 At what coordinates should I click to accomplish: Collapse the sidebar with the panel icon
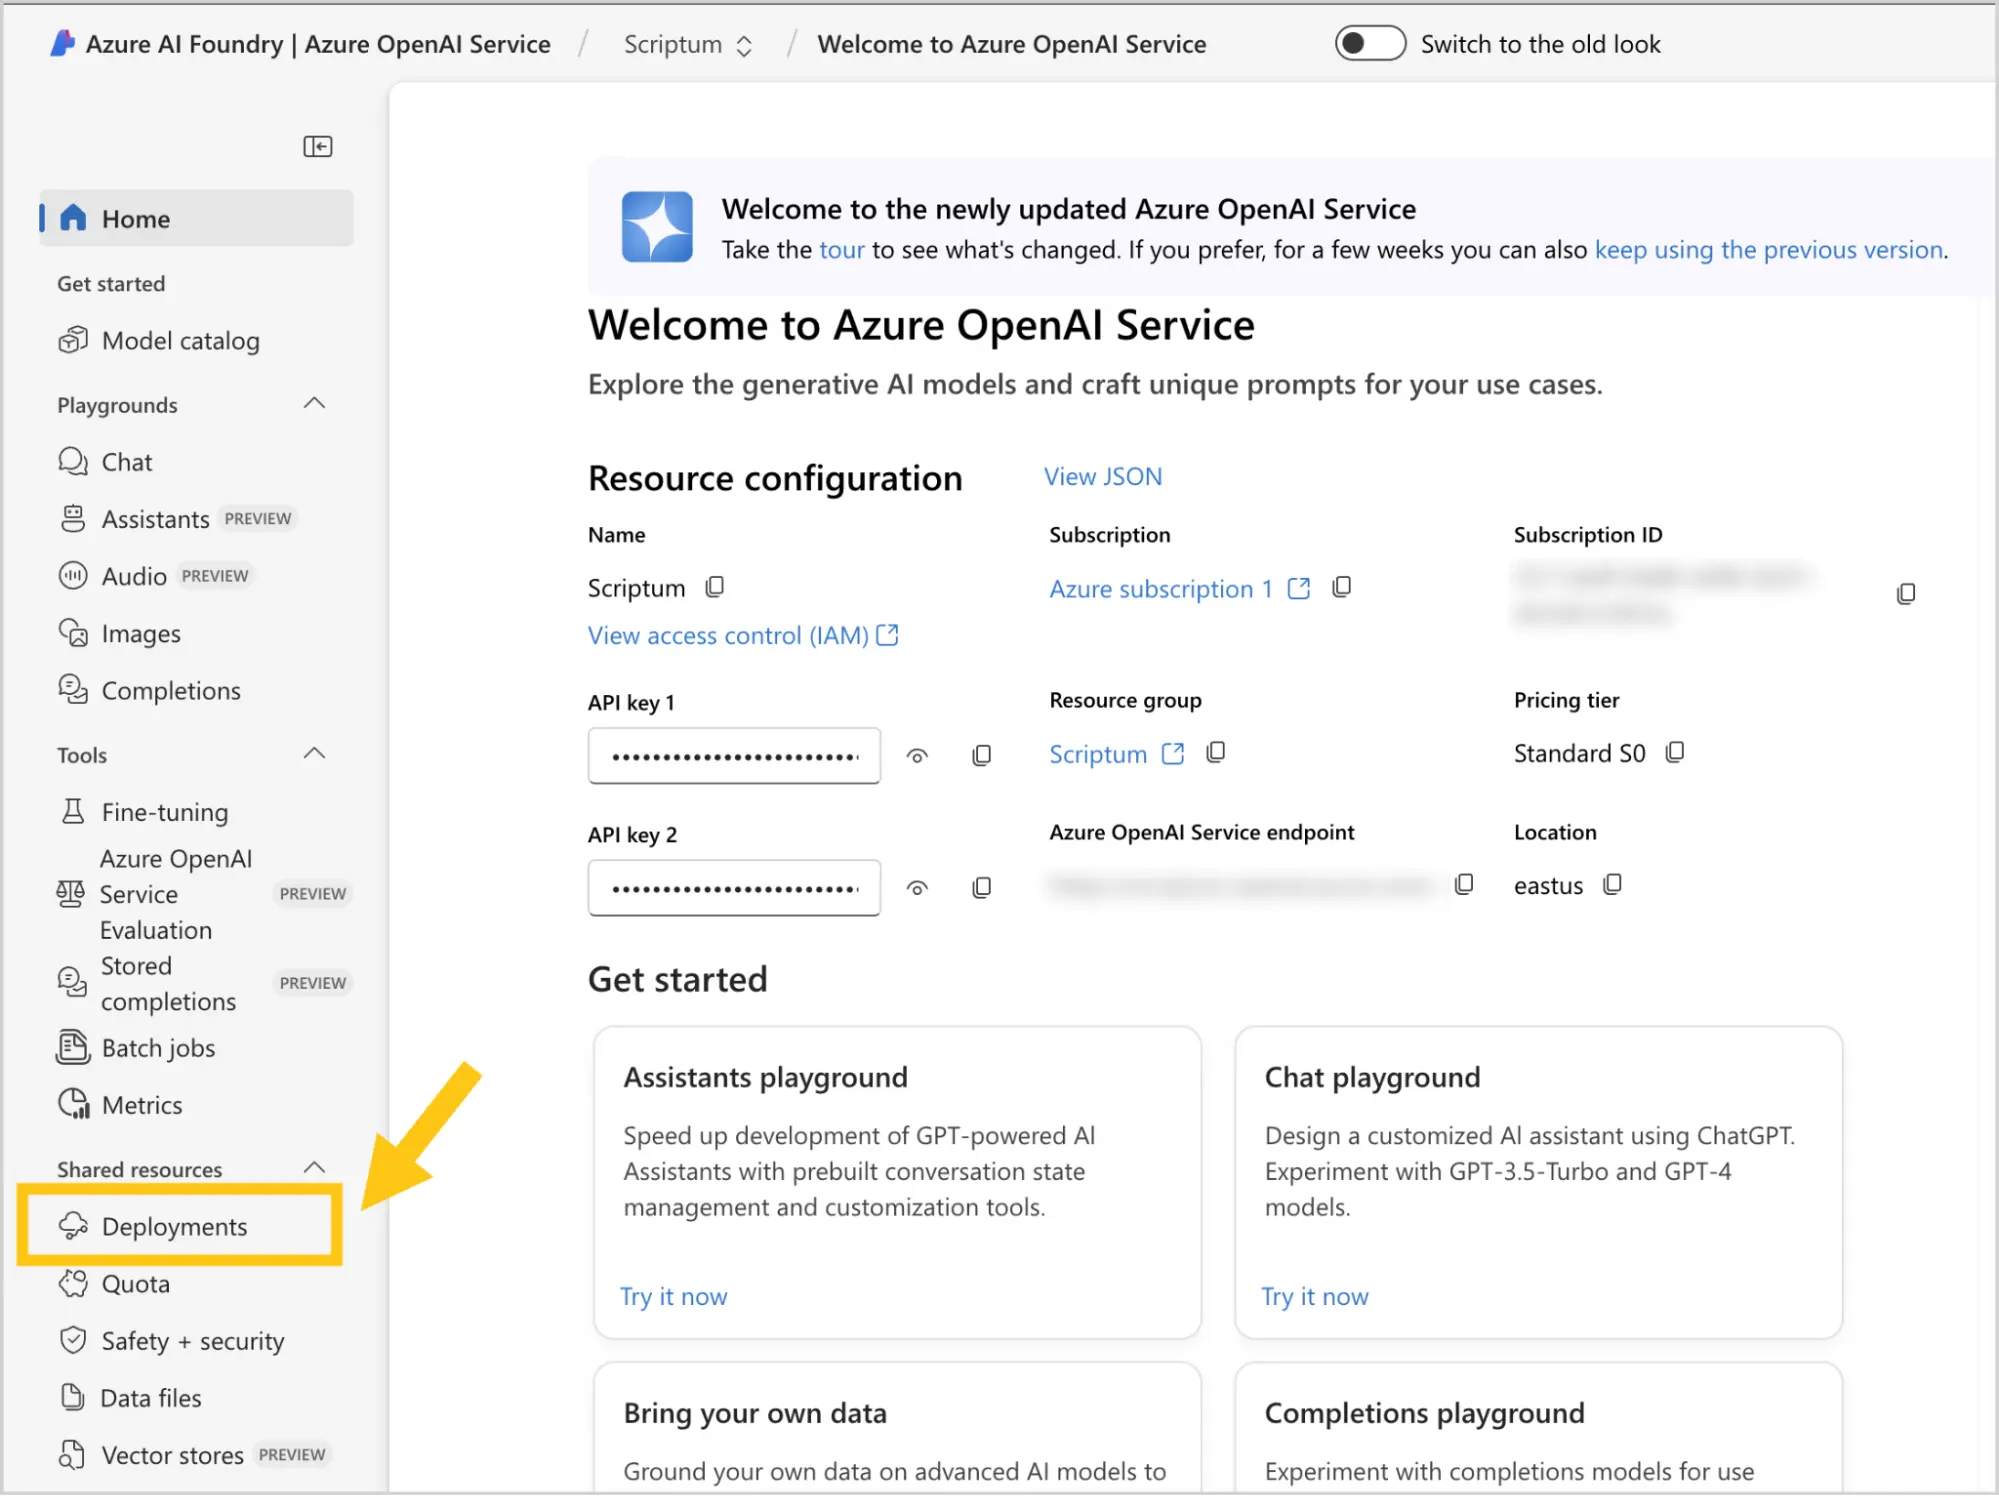318,147
